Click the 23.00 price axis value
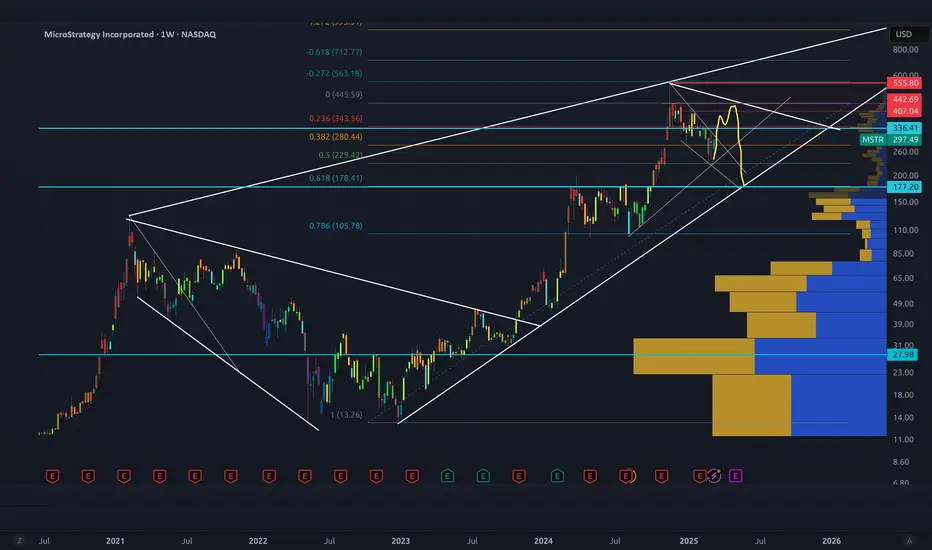The image size is (932, 550). click(x=903, y=373)
